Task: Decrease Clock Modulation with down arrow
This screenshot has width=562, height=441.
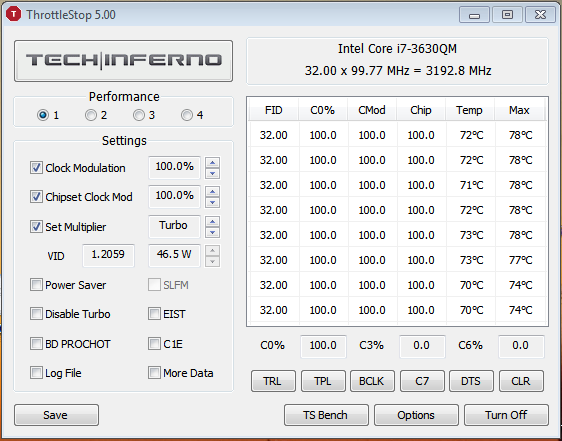Action: [213, 174]
